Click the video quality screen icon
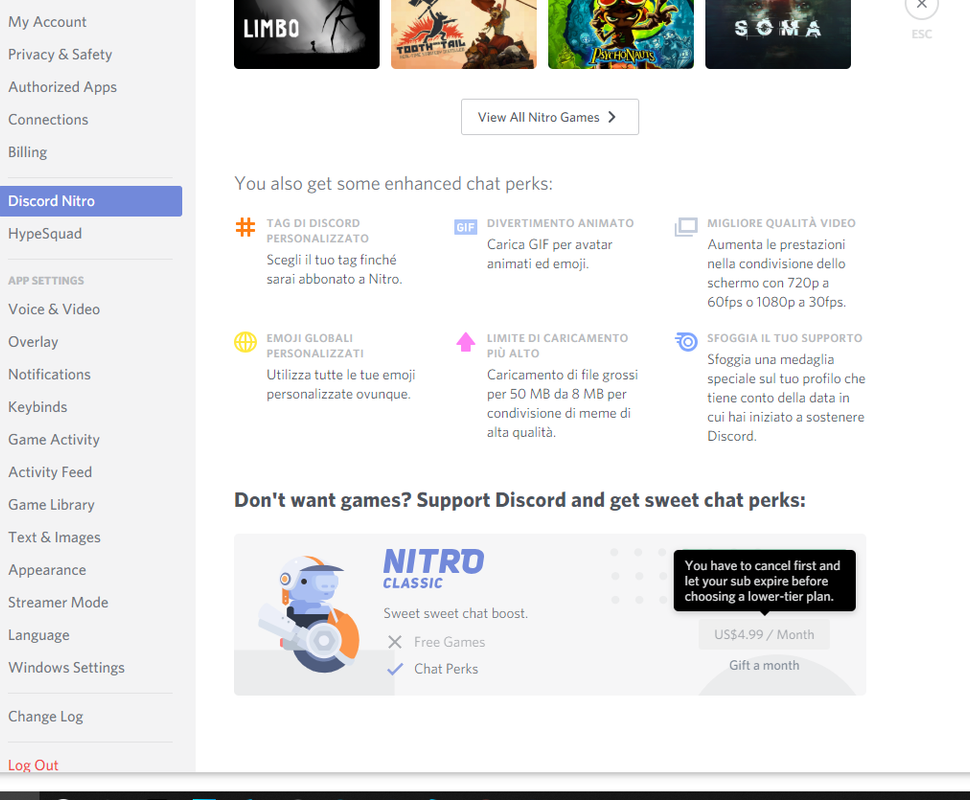970x800 pixels. (686, 227)
